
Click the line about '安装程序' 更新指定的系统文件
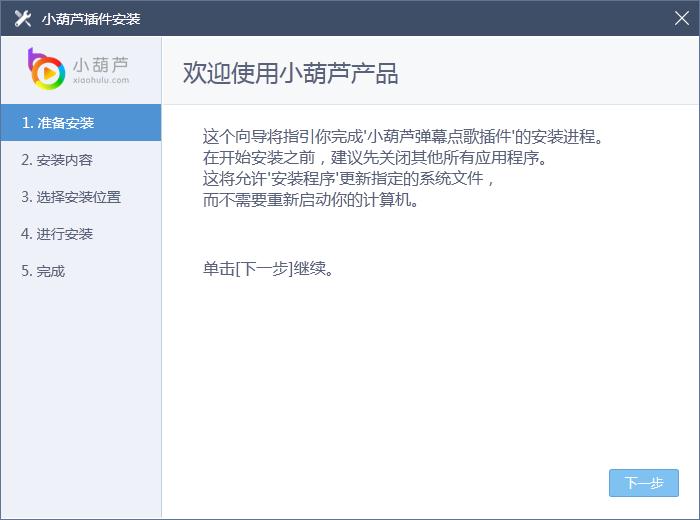[x=348, y=179]
